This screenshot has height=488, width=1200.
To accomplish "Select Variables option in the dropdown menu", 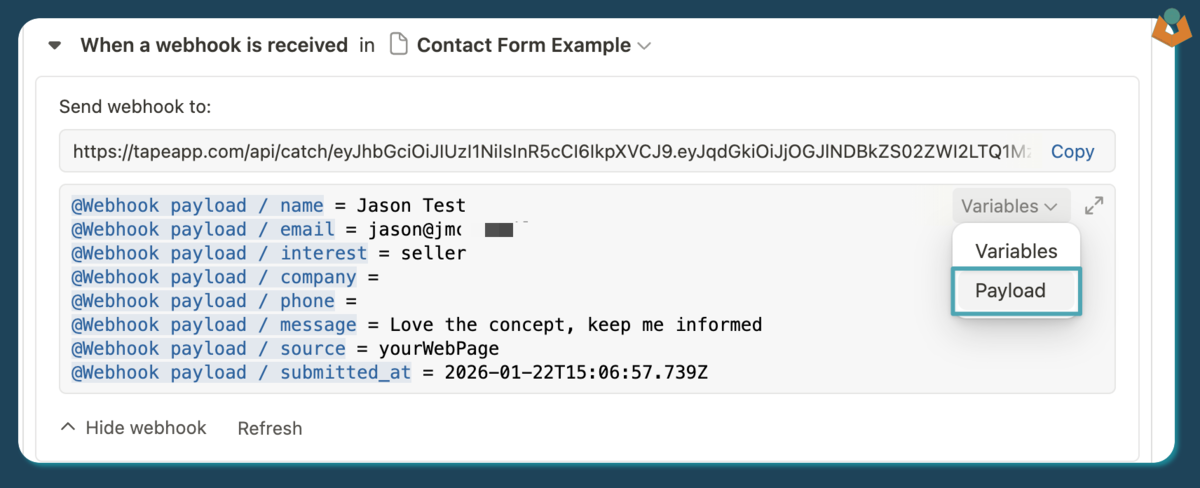I will [1016, 251].
